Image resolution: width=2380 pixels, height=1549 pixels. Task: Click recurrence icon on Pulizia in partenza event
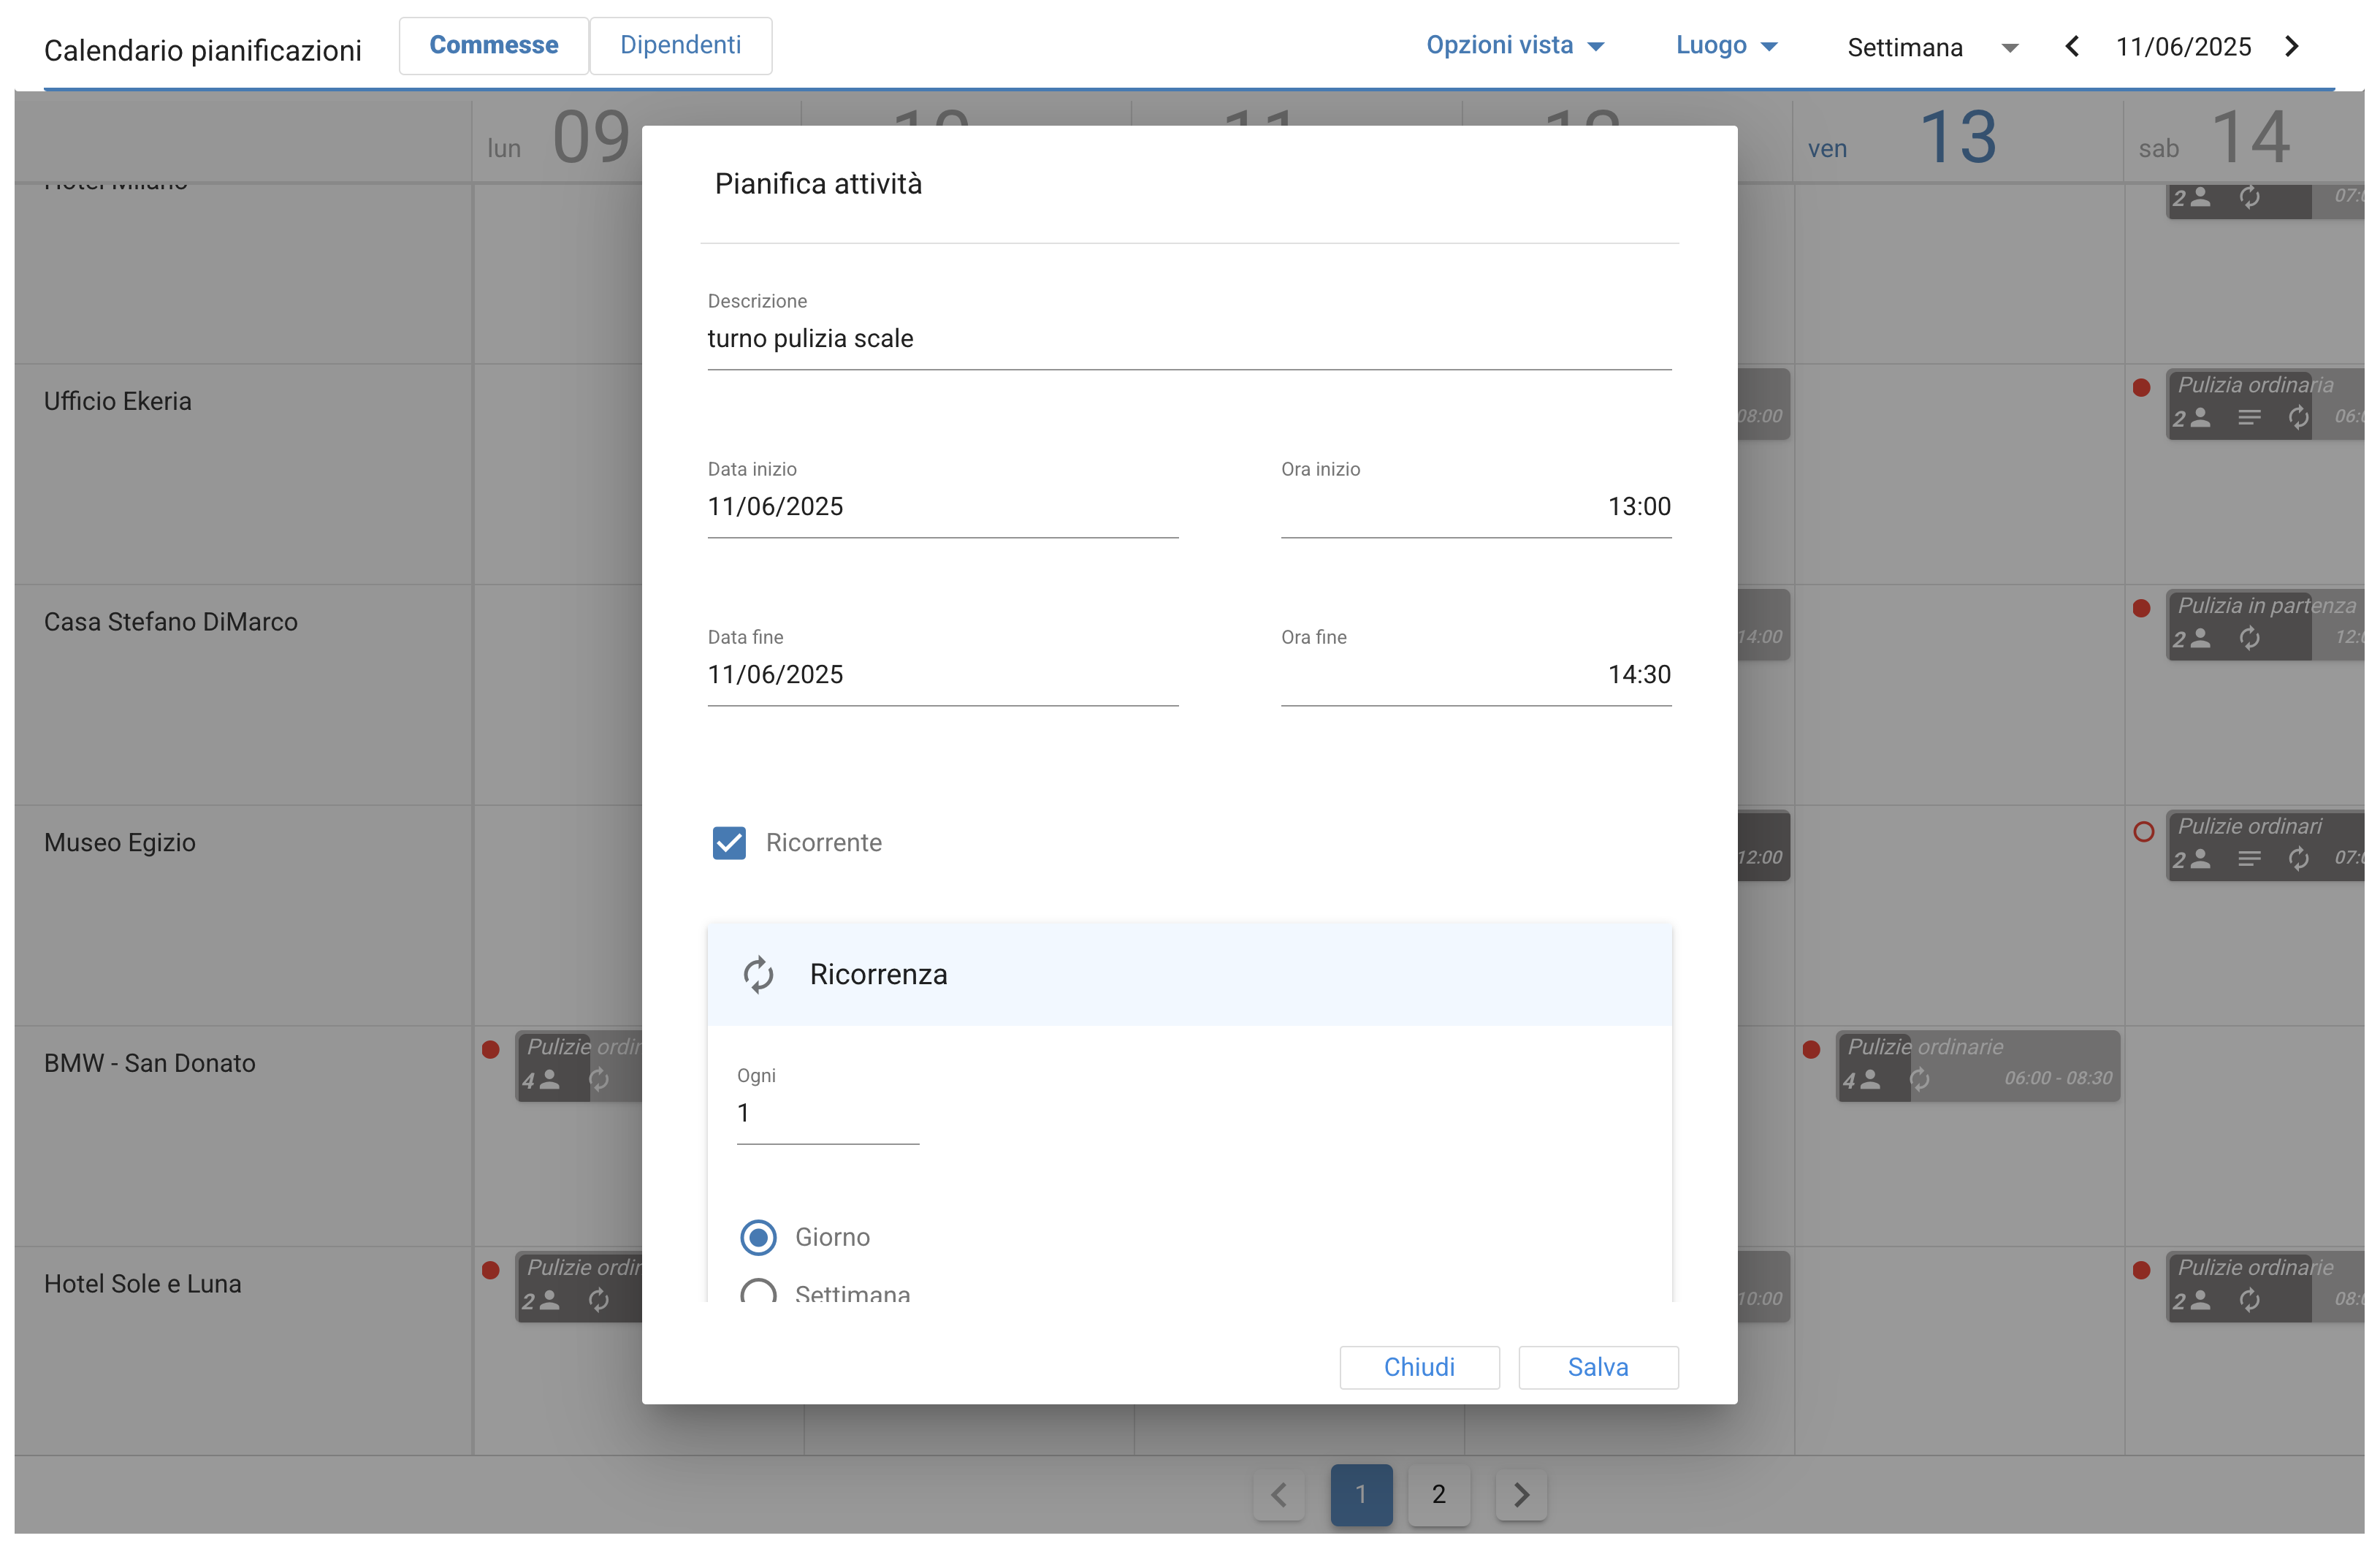2249,638
